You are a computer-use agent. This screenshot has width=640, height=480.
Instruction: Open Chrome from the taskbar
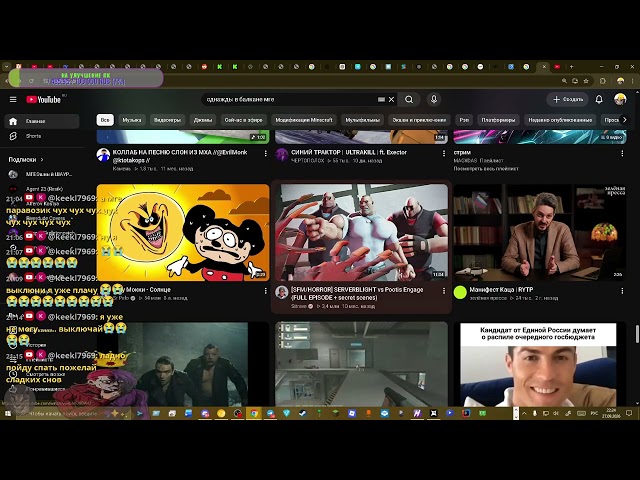(x=254, y=413)
